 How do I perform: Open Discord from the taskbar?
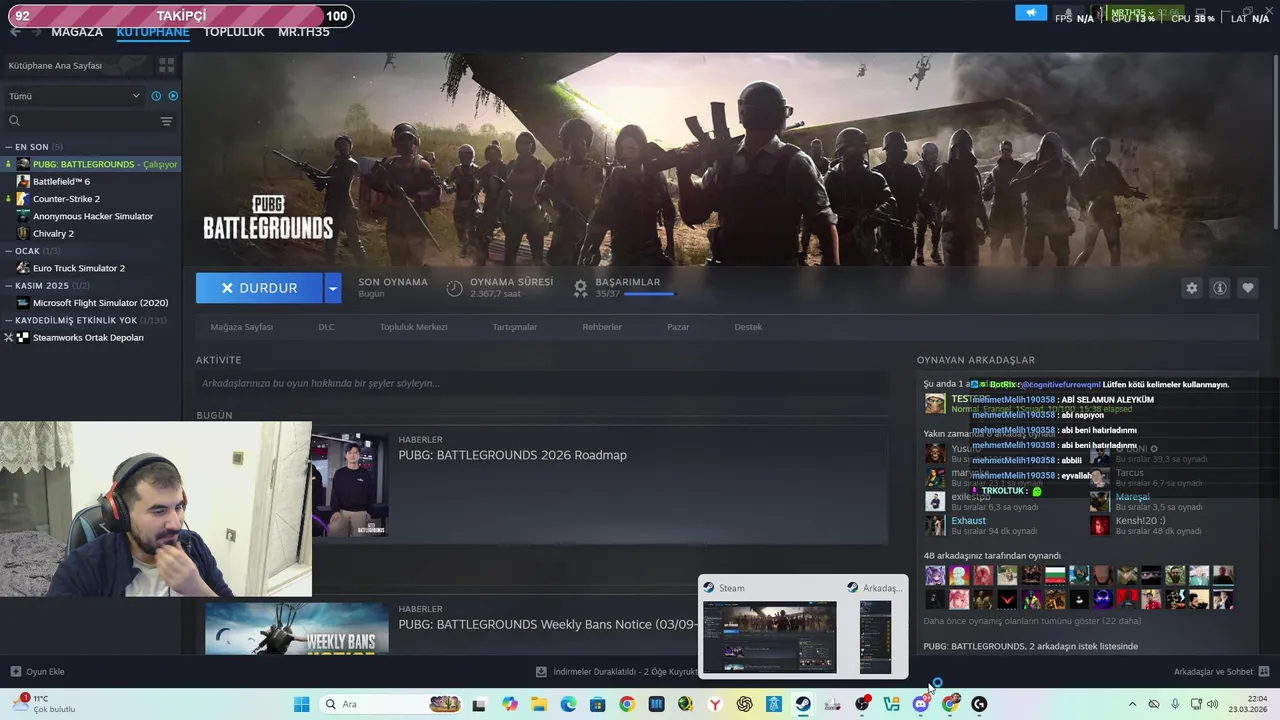click(921, 704)
